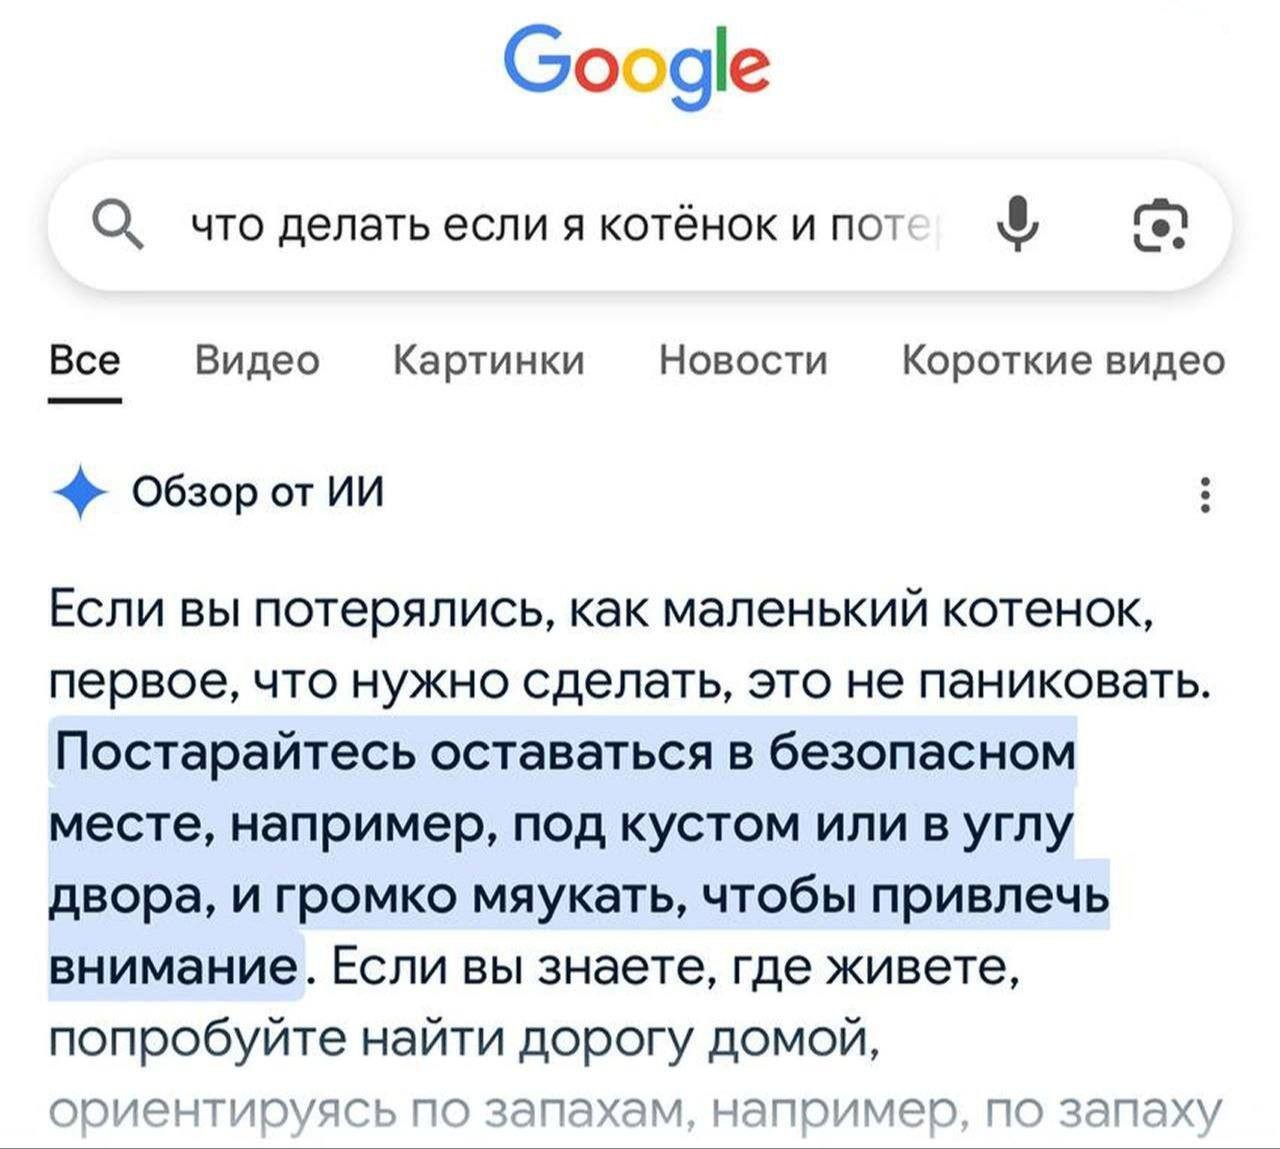Switch to Короткие видео tab
The image size is (1280, 1149).
[x=1063, y=360]
